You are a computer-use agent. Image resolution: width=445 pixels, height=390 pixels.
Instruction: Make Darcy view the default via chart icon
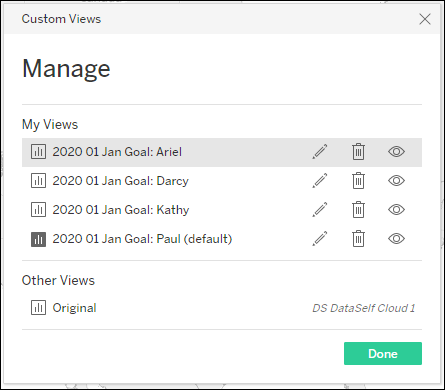pos(38,181)
